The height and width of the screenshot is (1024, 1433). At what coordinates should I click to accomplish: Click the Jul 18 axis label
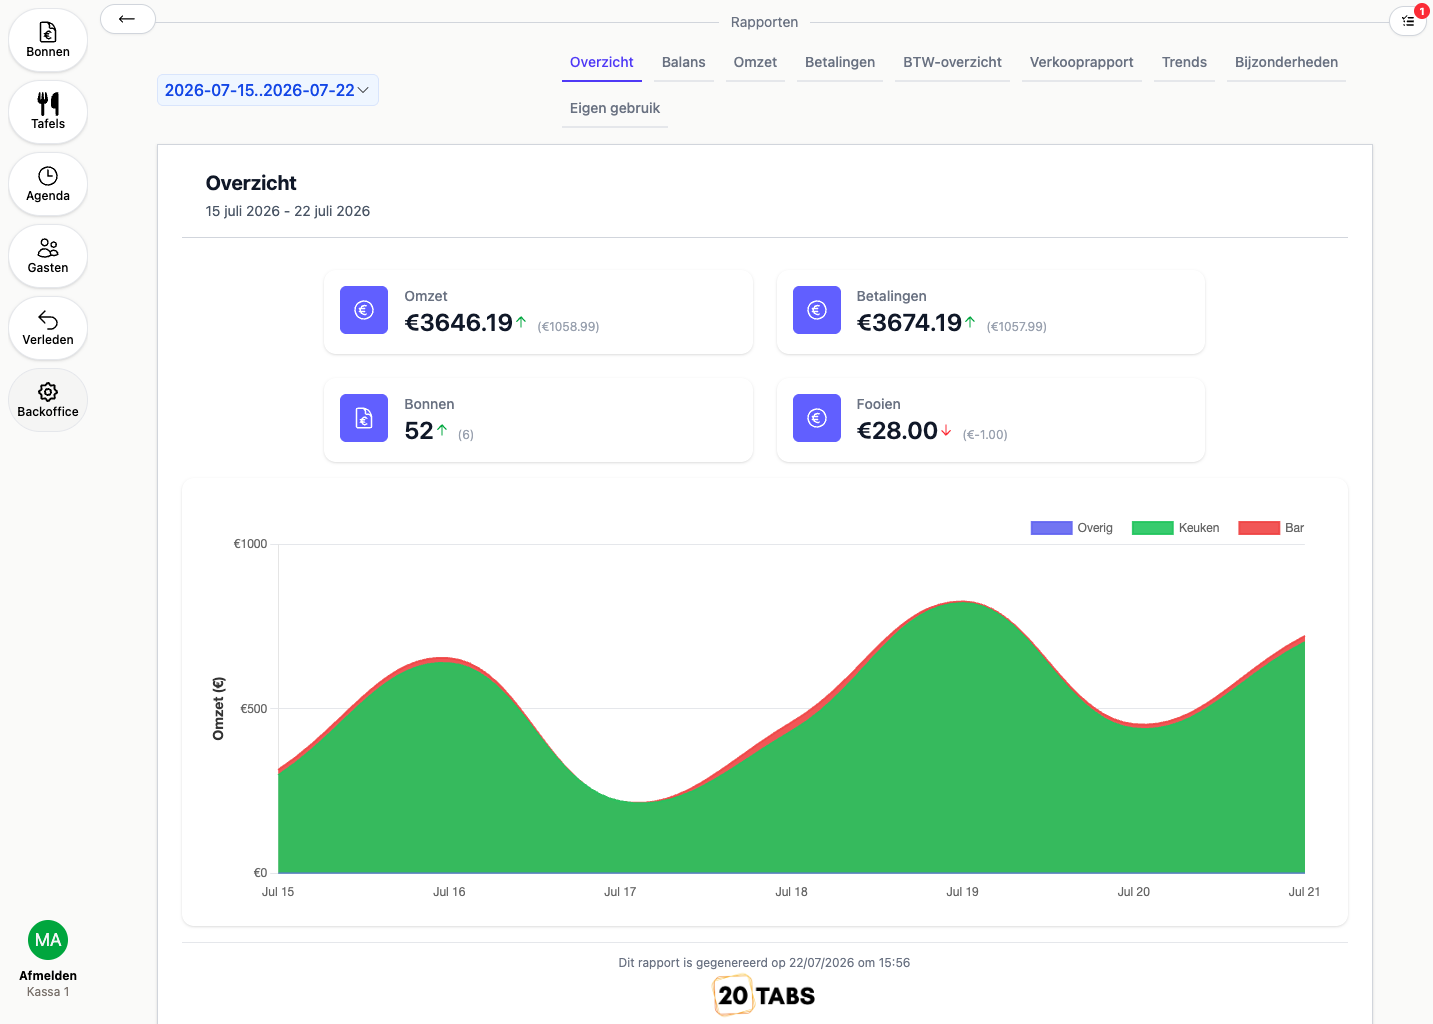(x=791, y=892)
